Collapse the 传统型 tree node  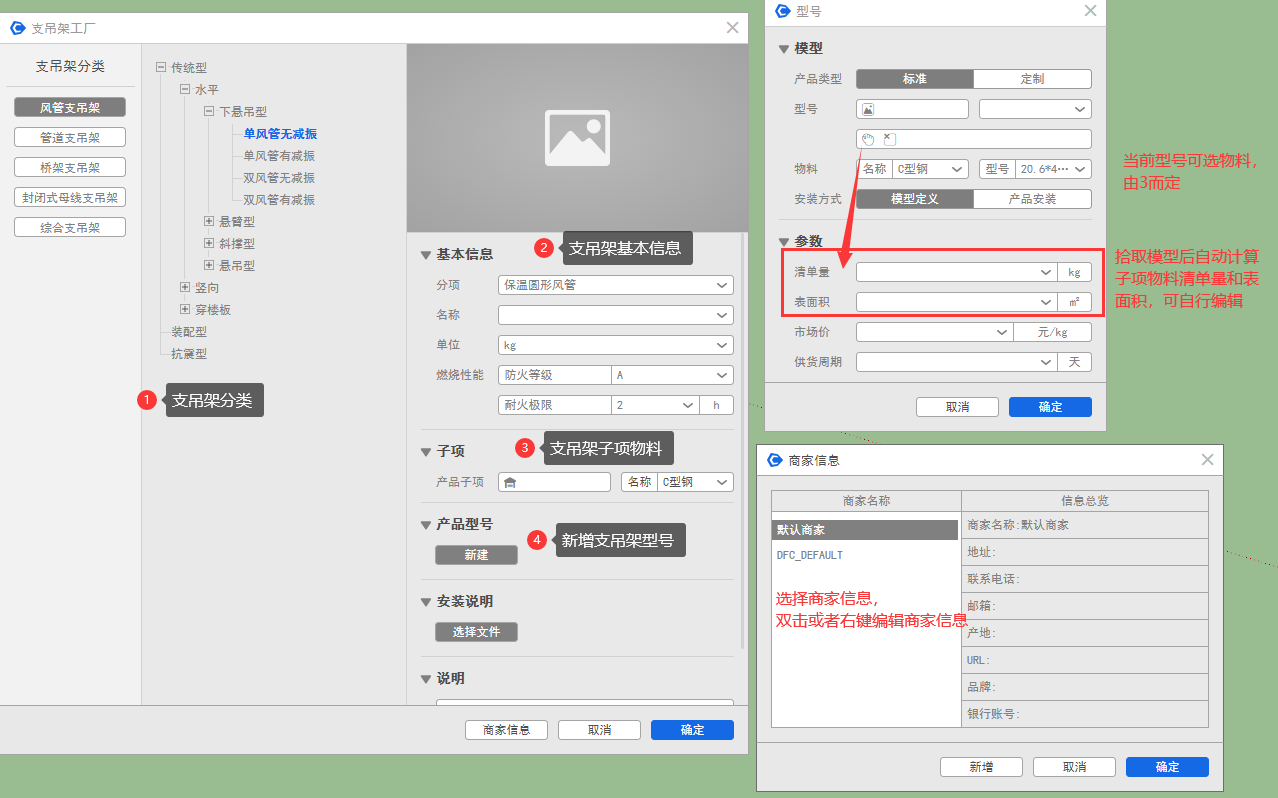point(161,68)
